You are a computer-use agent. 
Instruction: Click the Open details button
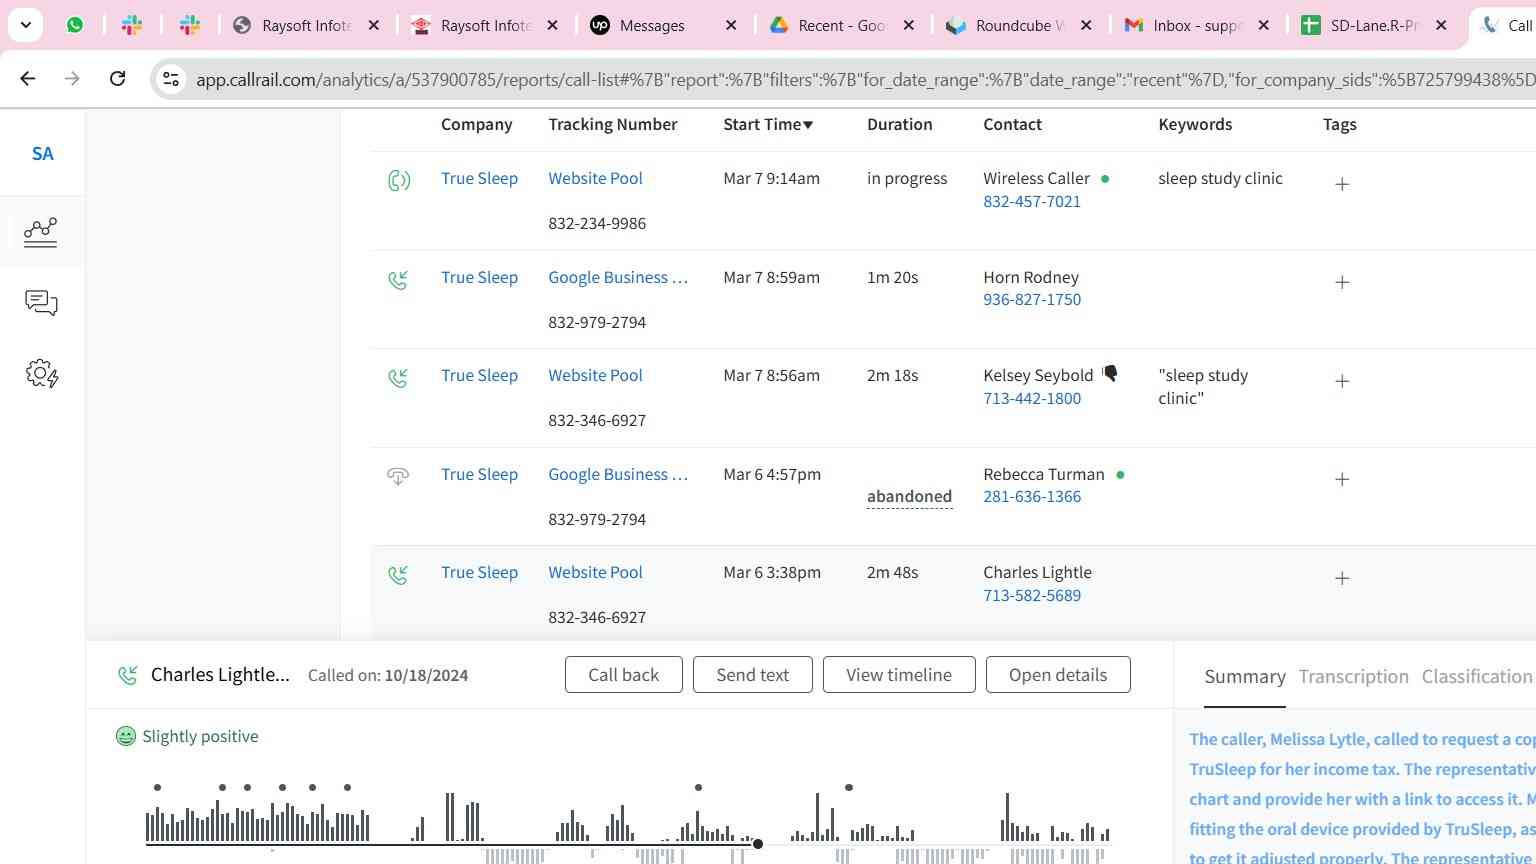(x=1058, y=675)
